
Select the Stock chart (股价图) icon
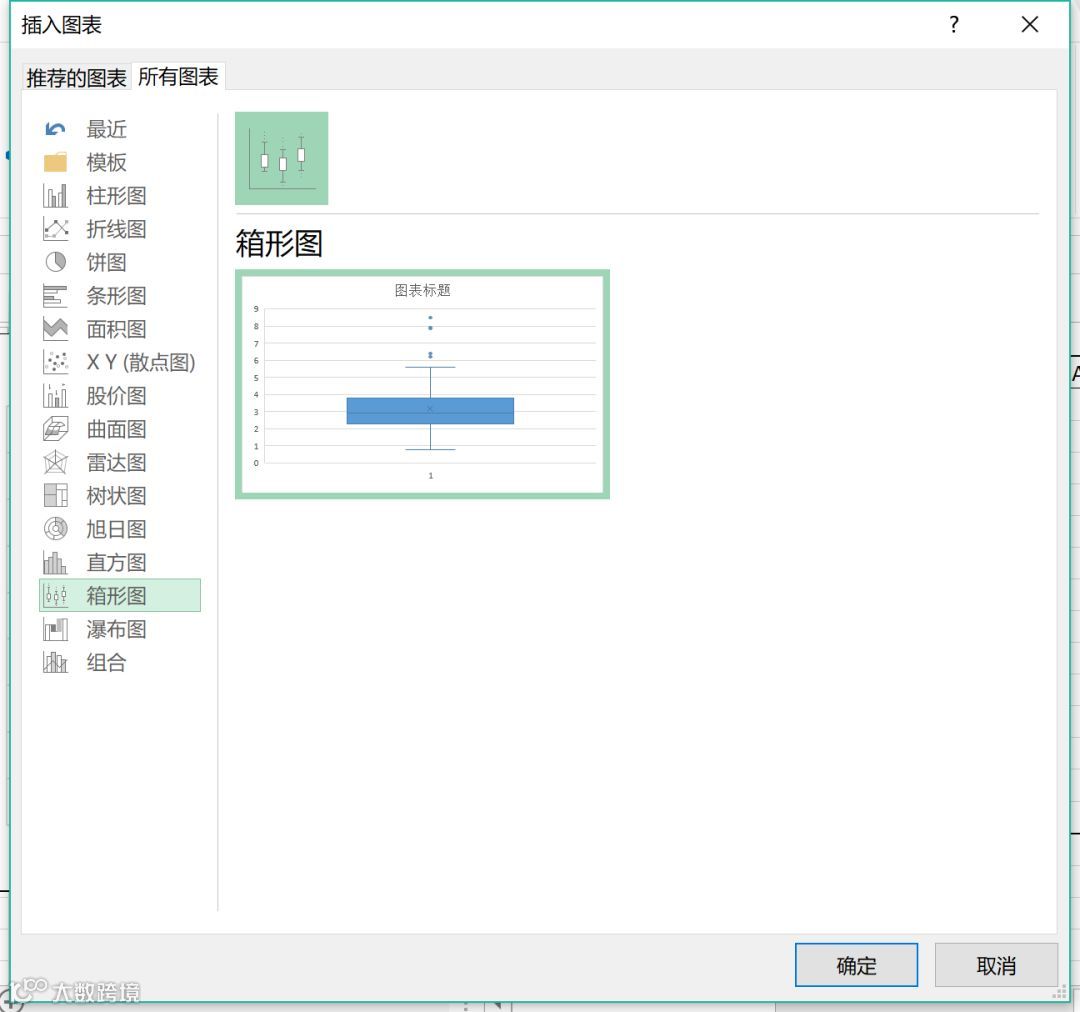[55, 395]
